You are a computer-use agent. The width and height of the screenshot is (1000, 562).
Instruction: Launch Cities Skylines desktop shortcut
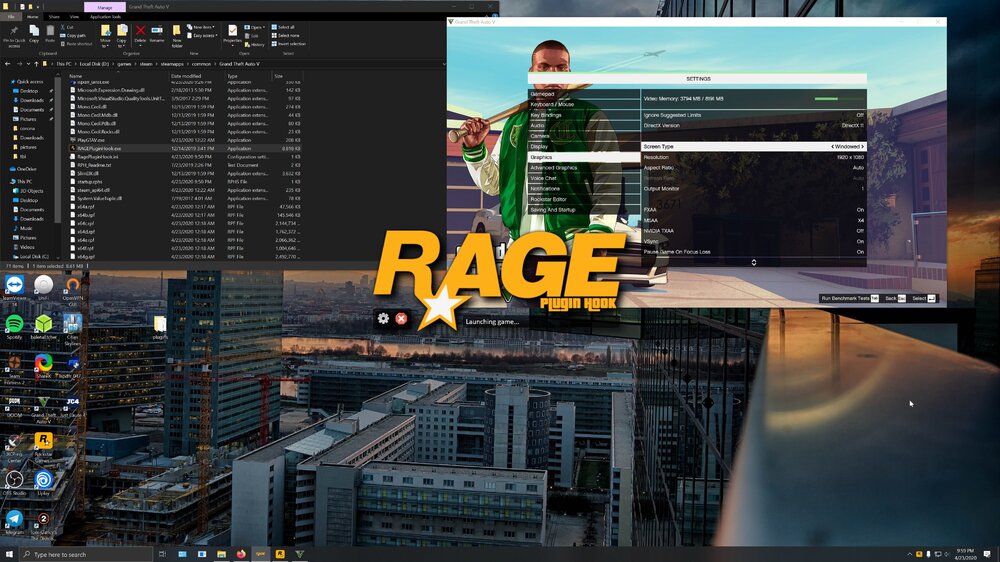(x=73, y=329)
